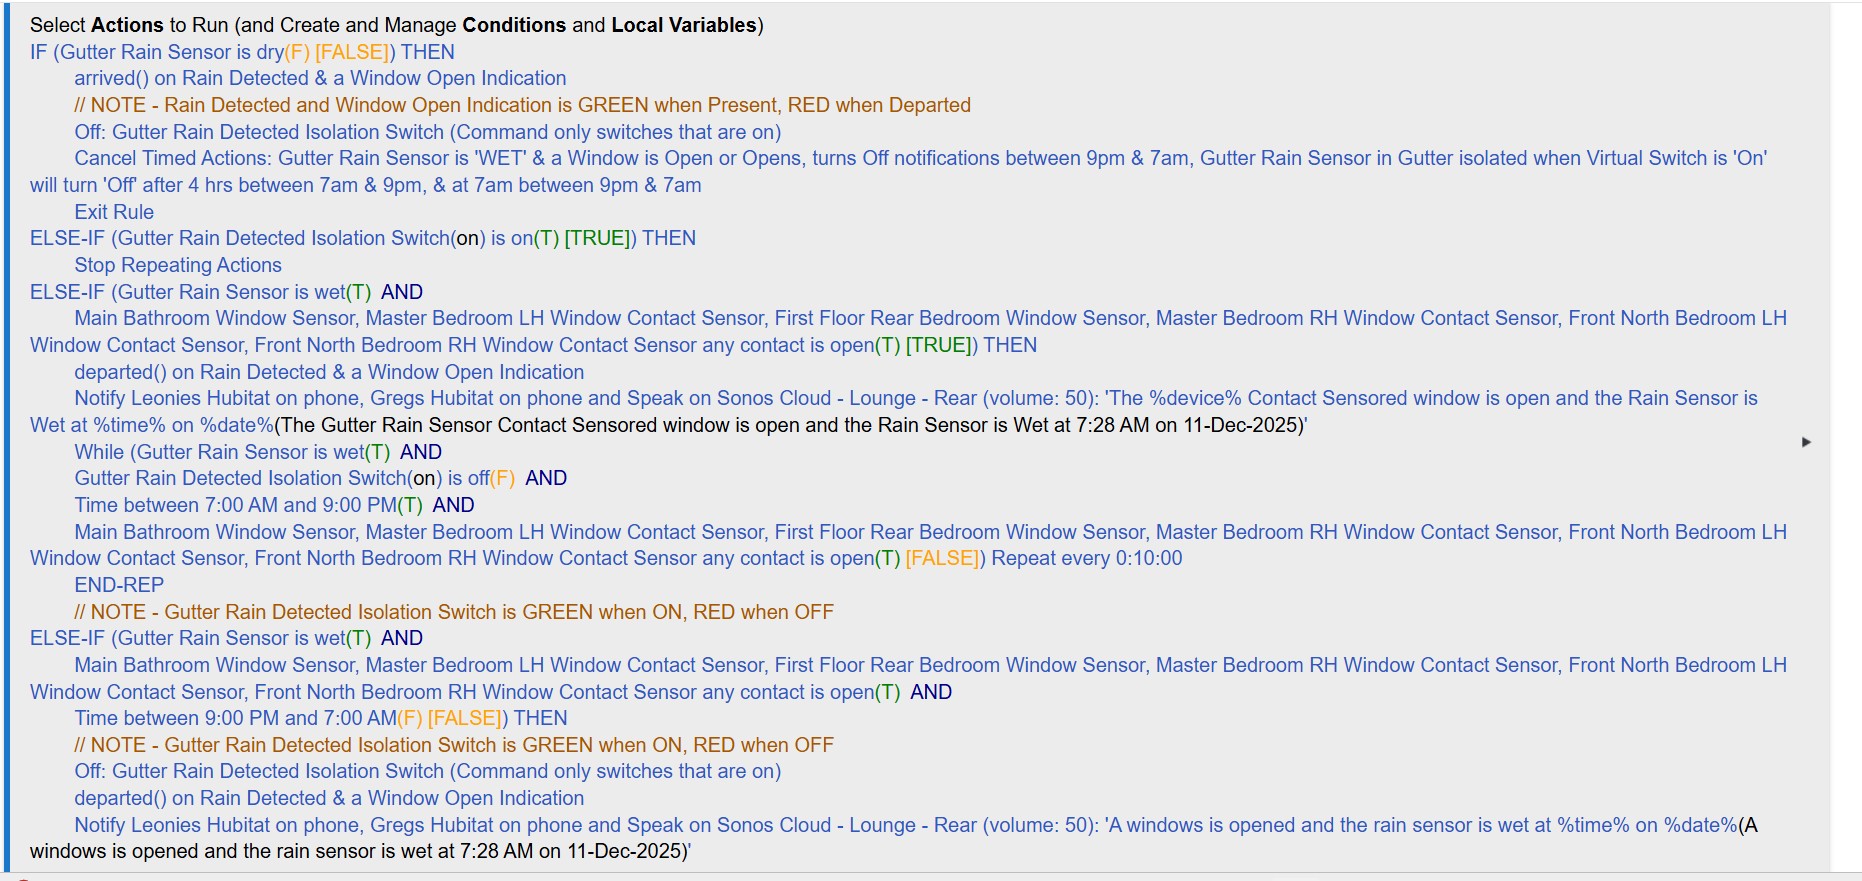Click the small arrow on the right edge

[1806, 442]
